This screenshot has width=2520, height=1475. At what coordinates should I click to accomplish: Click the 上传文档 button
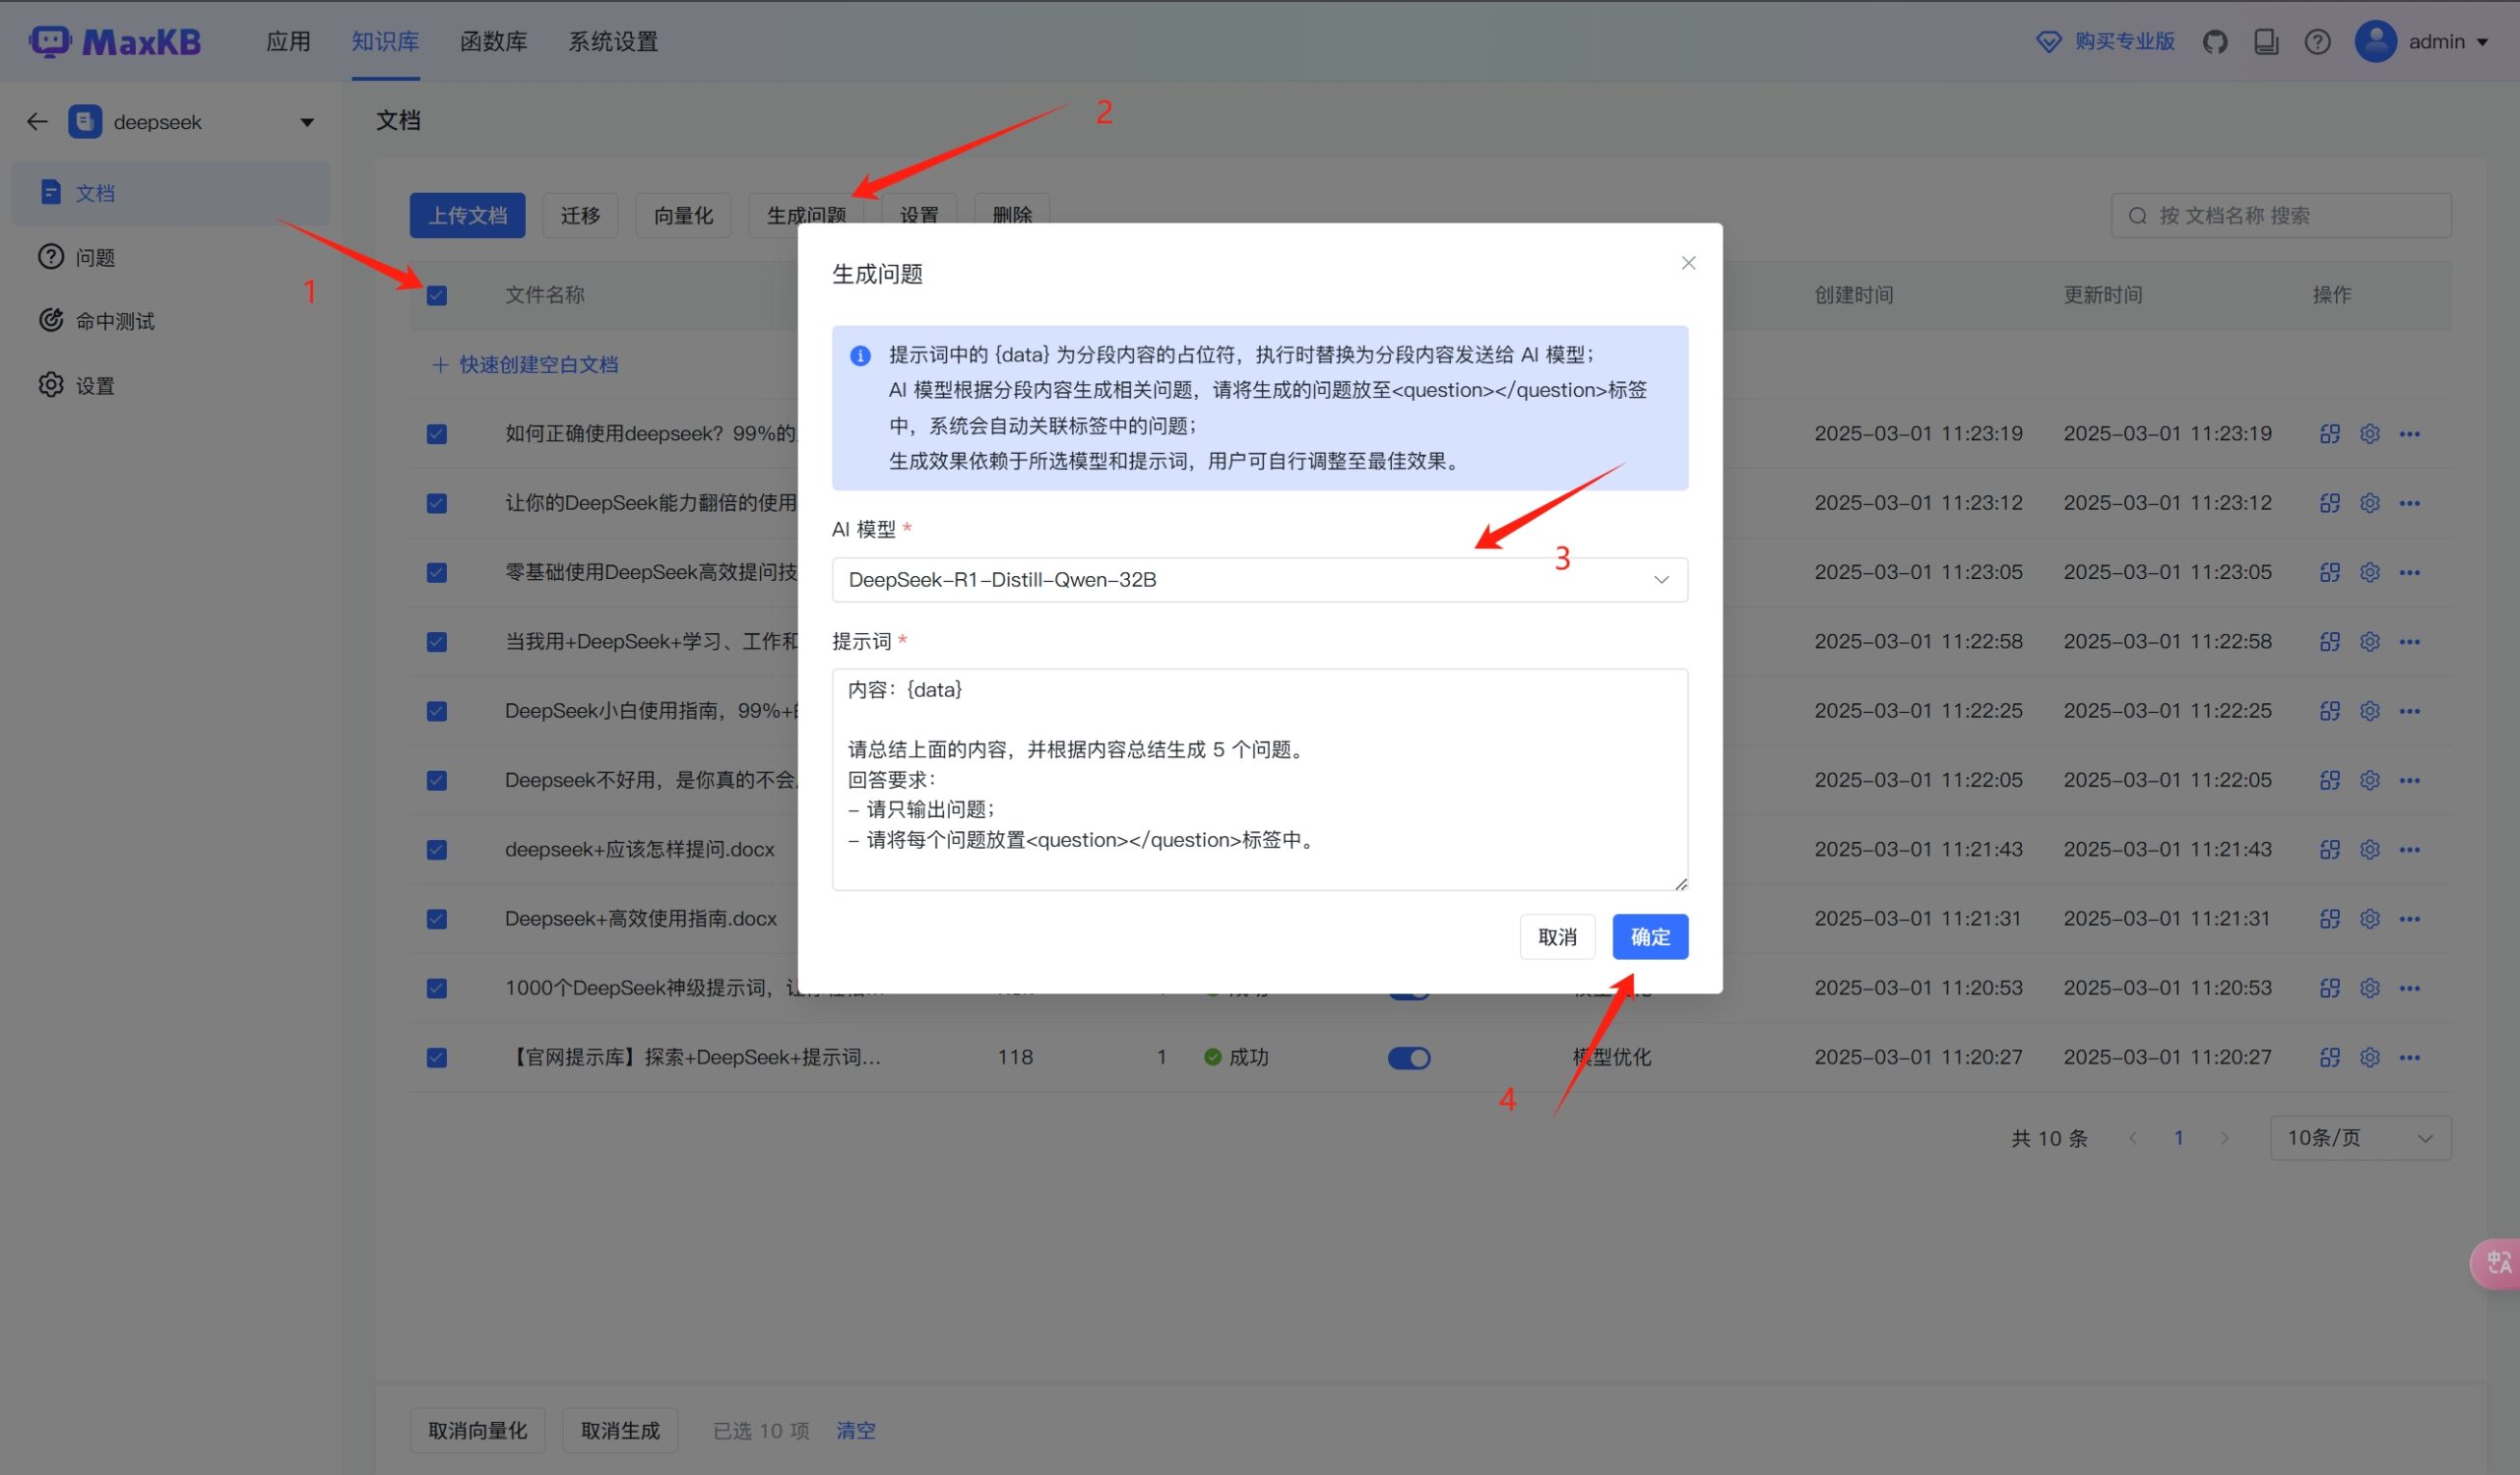pyautogui.click(x=467, y=216)
